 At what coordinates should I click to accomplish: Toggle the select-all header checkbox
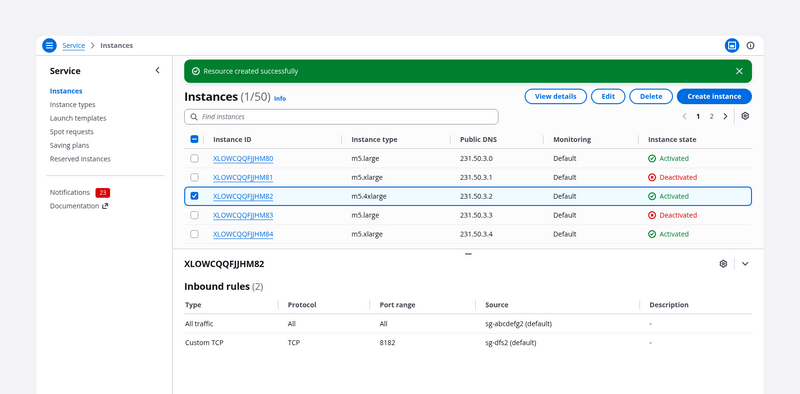[194, 139]
